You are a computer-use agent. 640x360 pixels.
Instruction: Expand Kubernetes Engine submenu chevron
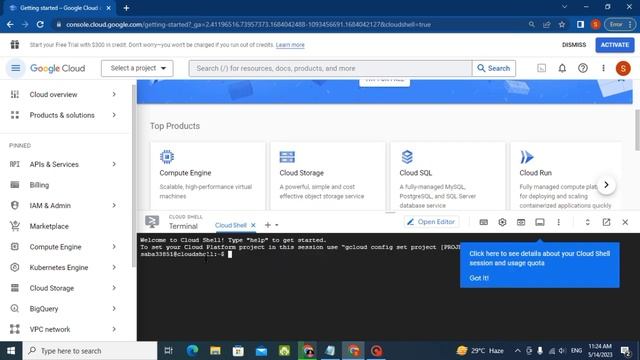pos(114,267)
